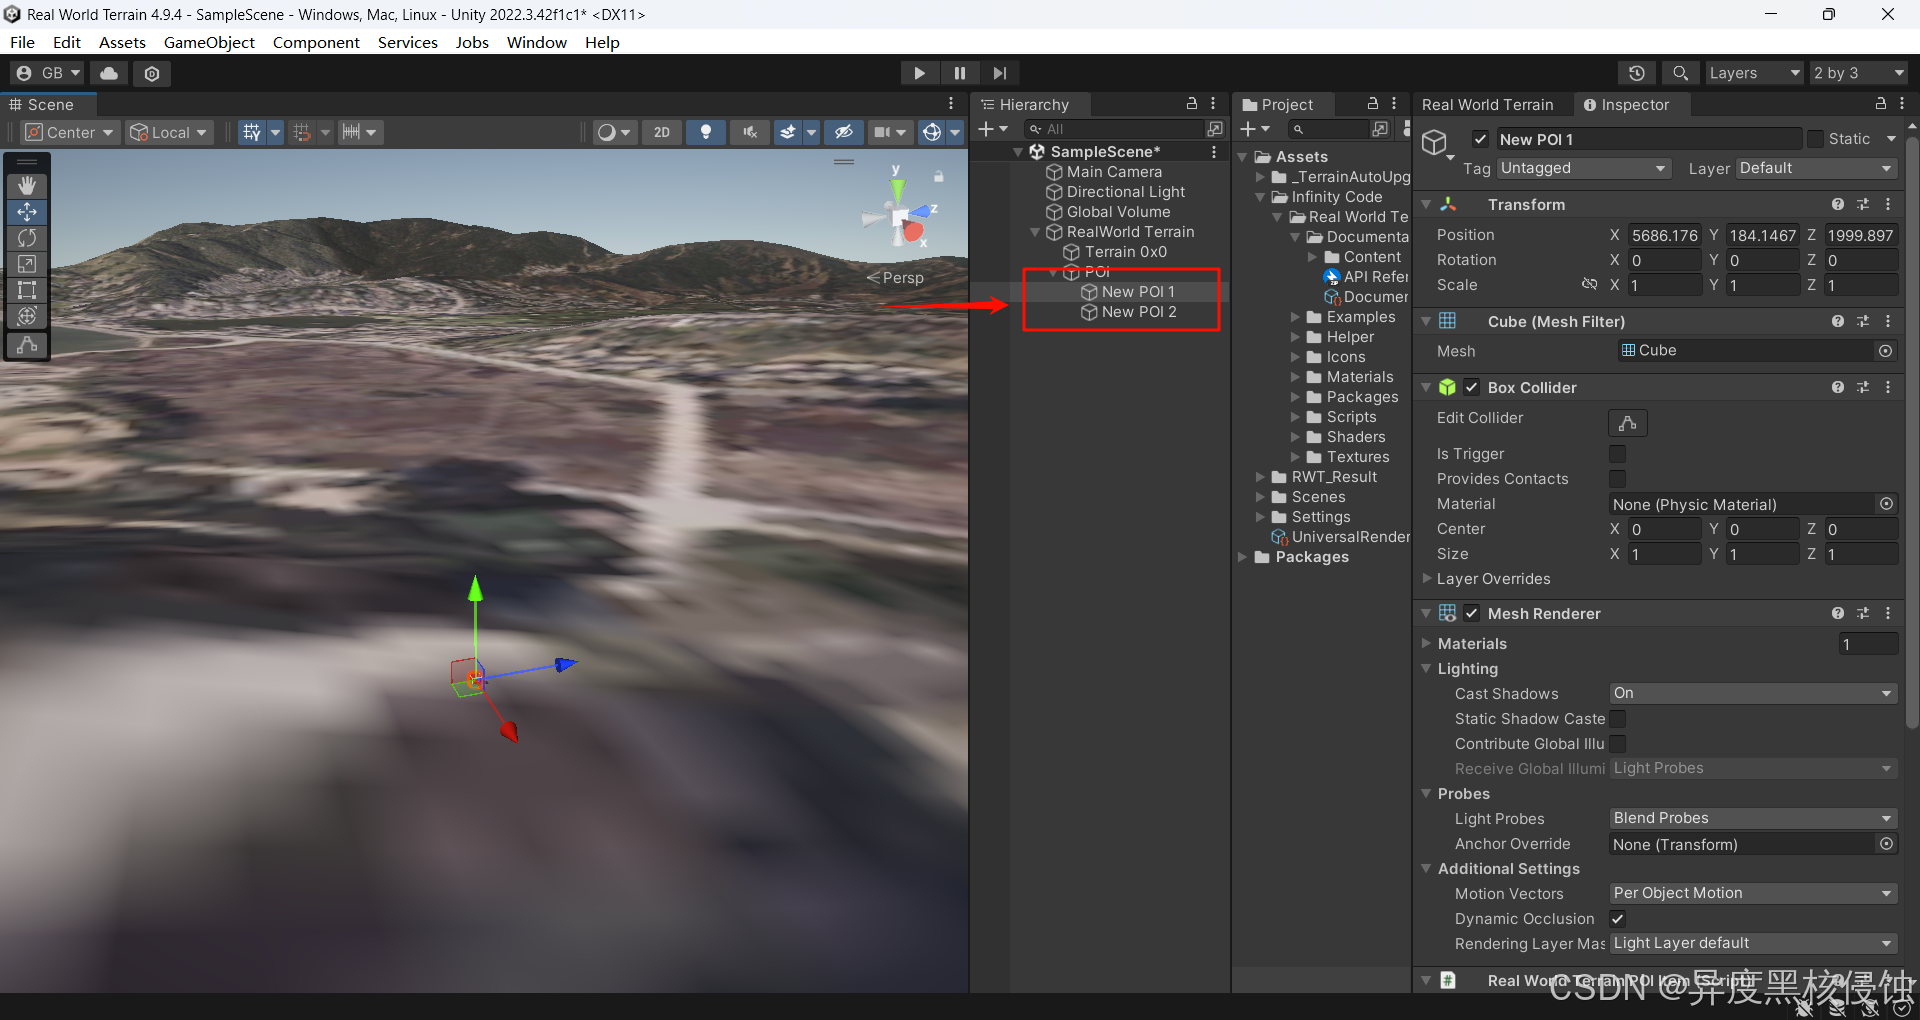Open the GameObject menu
Viewport: 1920px width, 1020px height.
pos(209,42)
